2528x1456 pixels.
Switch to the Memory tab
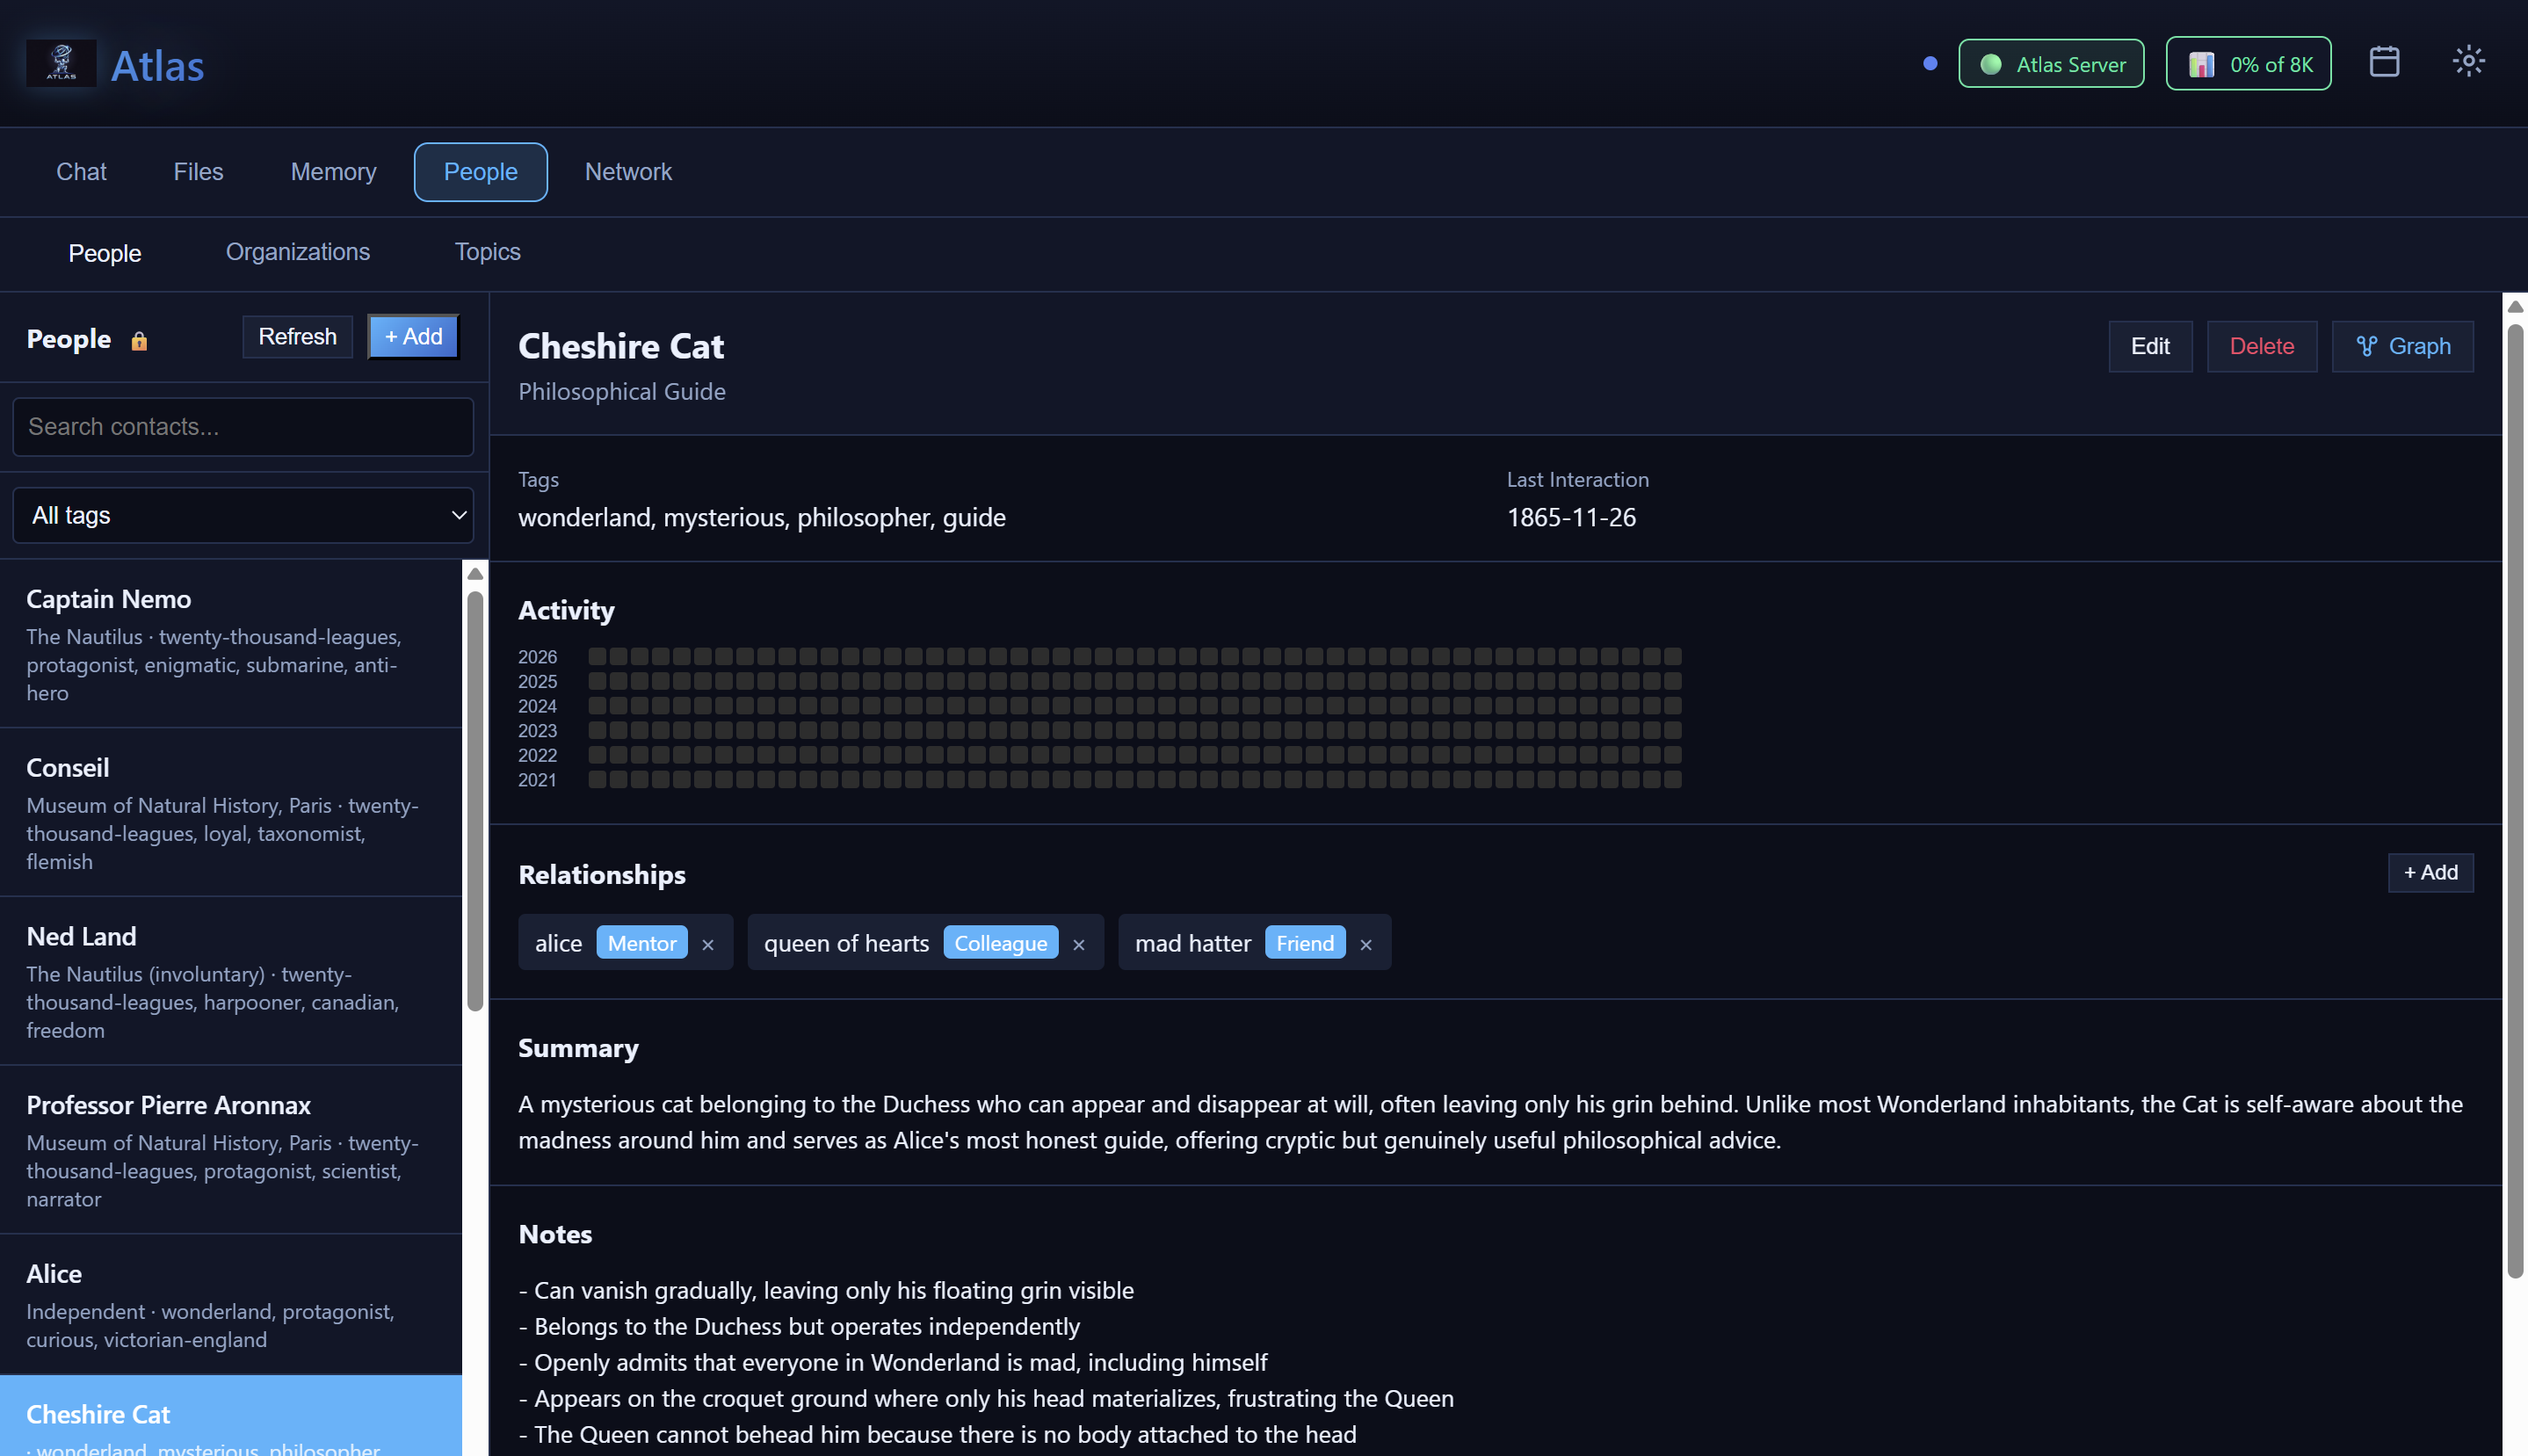click(333, 172)
